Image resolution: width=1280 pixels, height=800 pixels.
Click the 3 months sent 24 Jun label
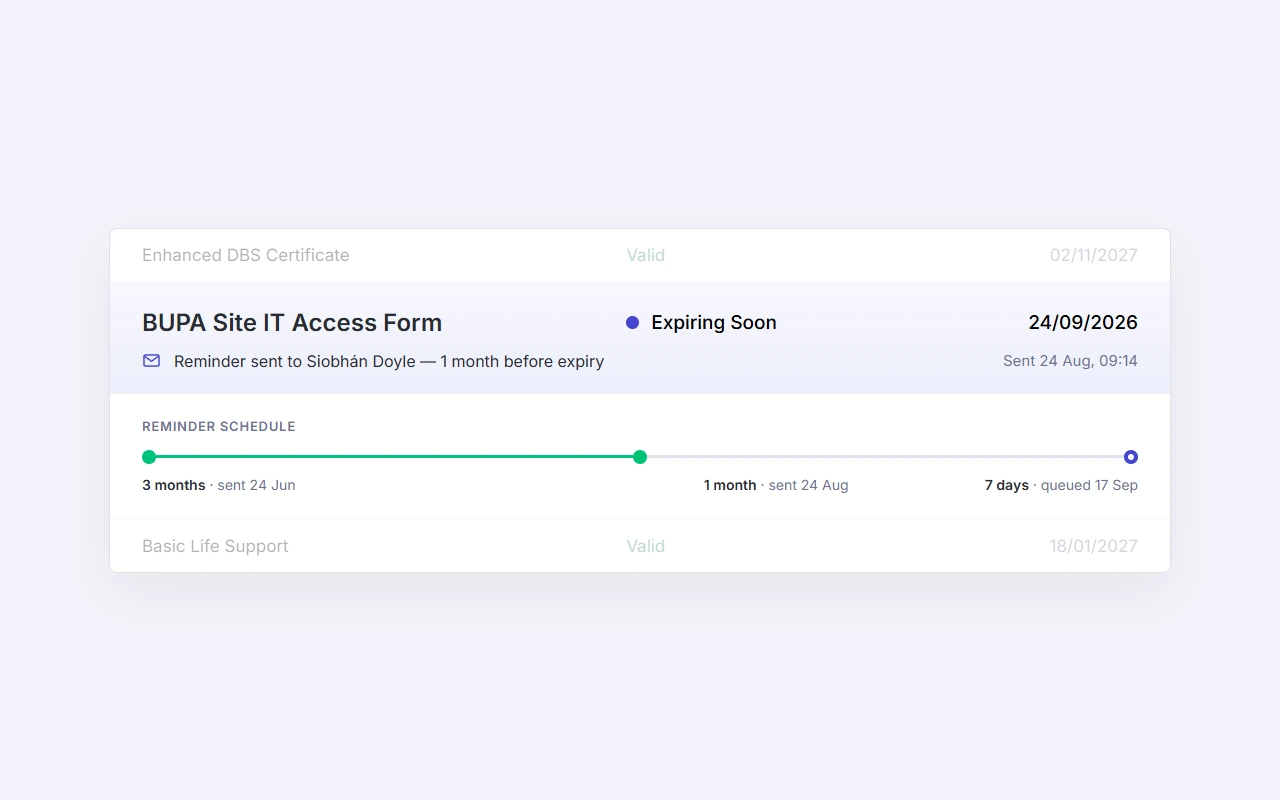(x=219, y=485)
